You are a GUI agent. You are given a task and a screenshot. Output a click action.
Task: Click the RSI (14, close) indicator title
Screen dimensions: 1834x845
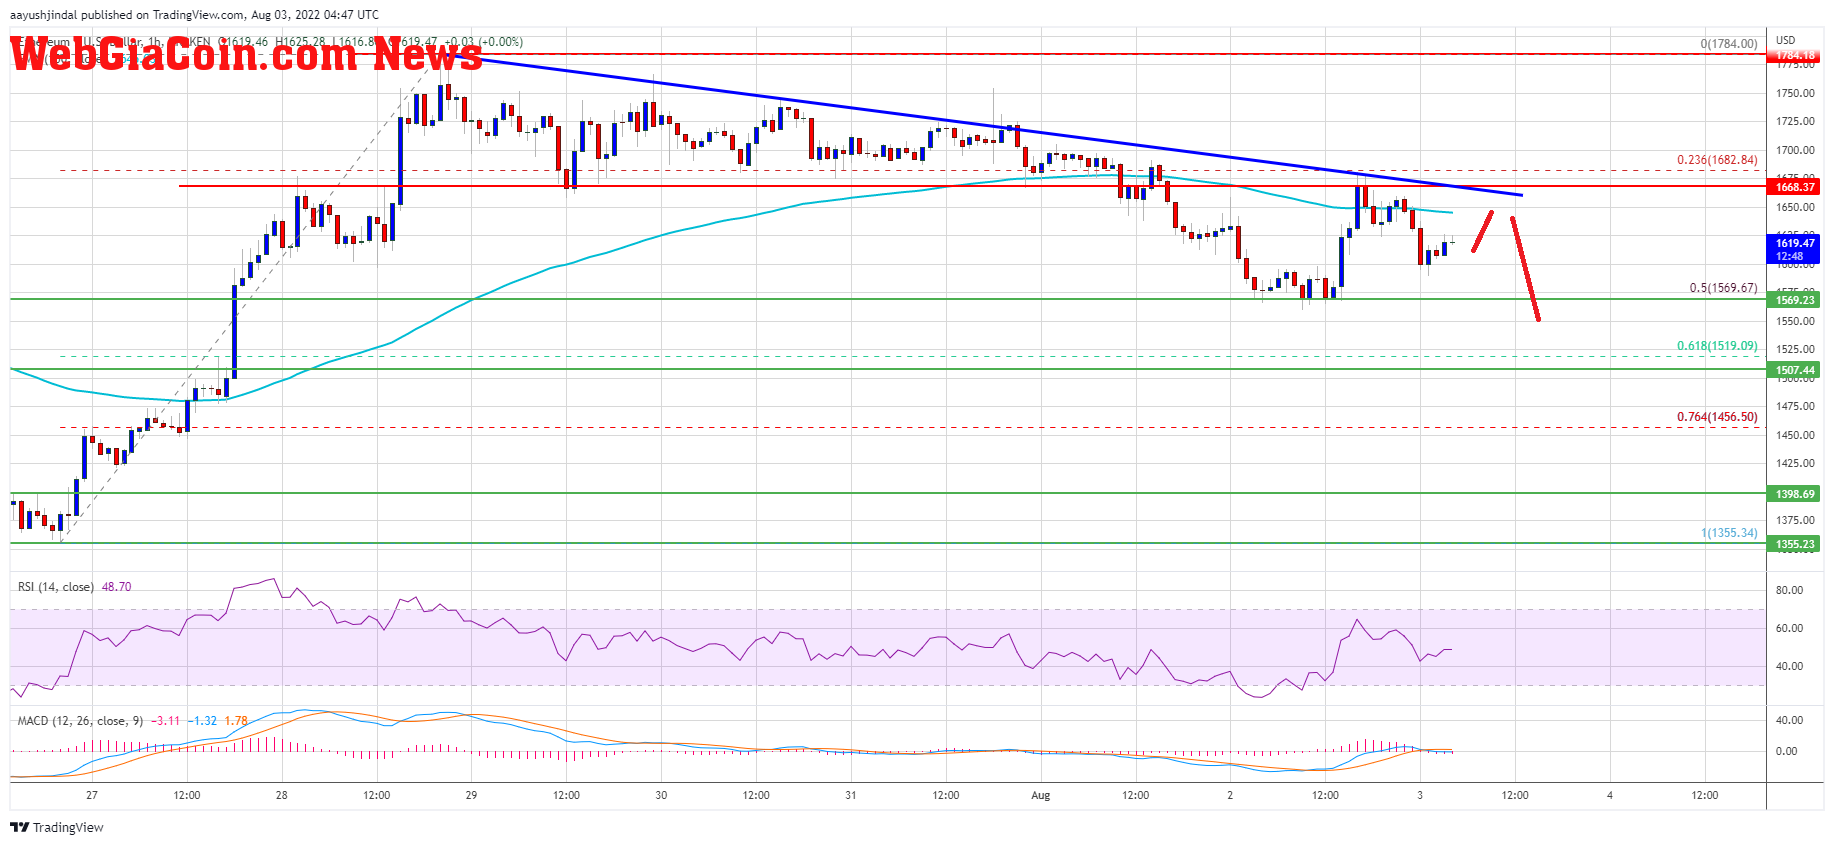point(56,587)
